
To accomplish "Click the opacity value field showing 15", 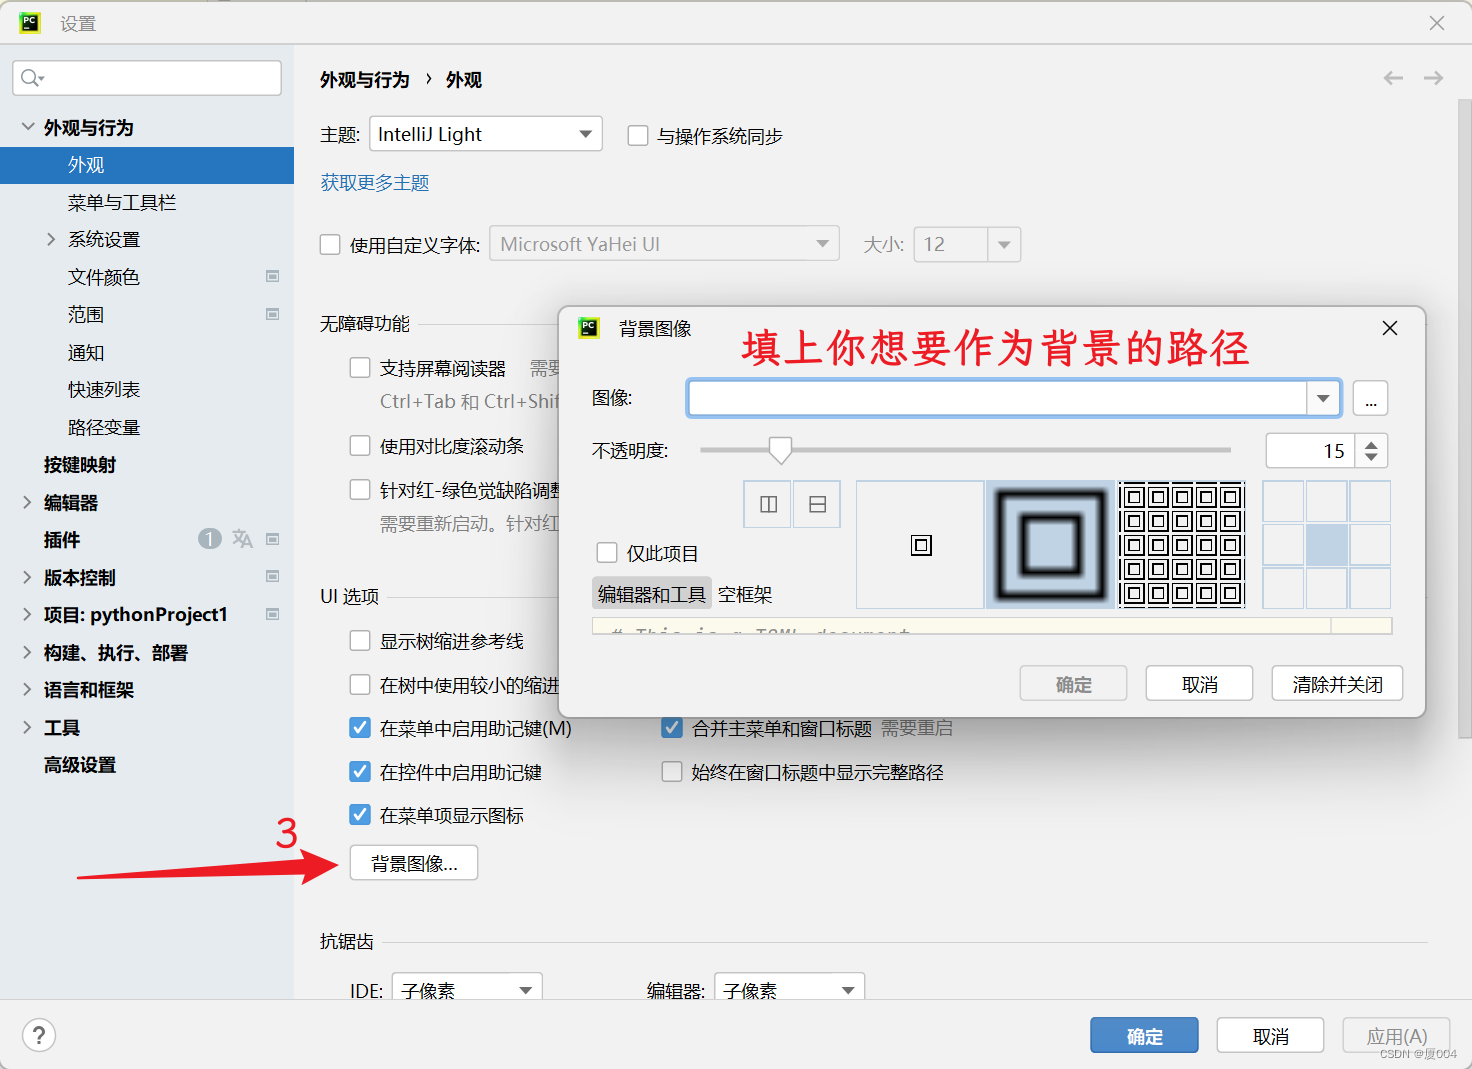I will tap(1311, 451).
